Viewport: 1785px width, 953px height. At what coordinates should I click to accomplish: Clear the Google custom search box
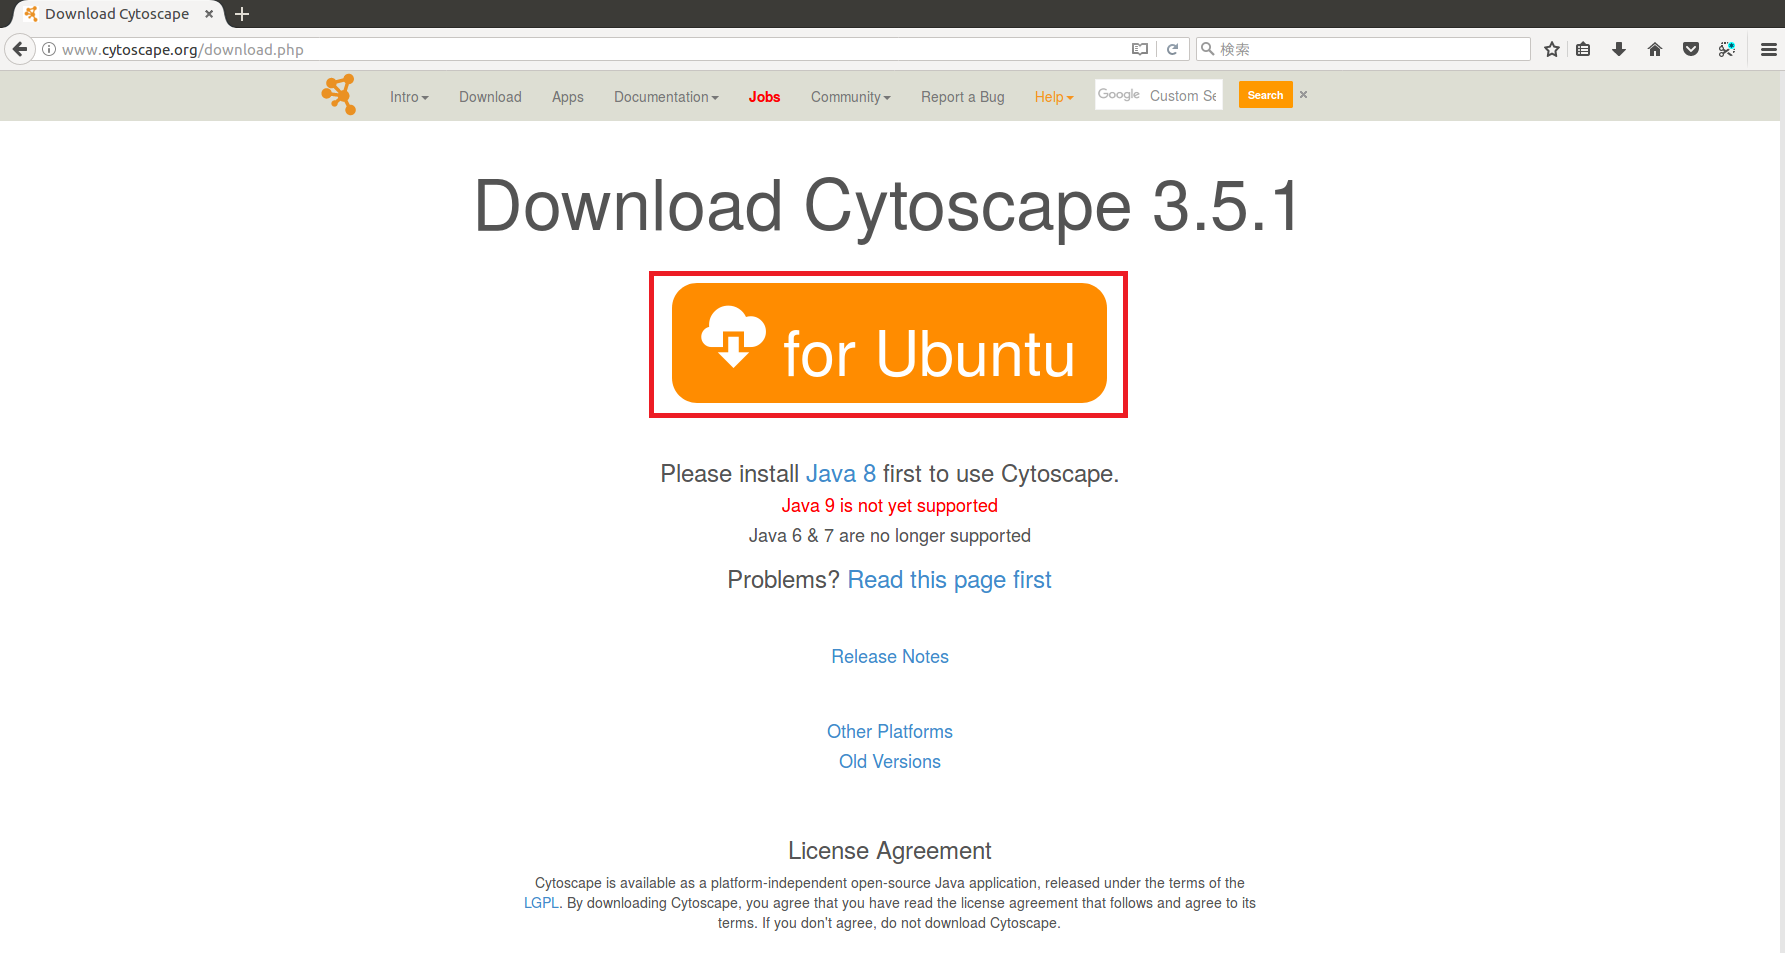(x=1303, y=95)
